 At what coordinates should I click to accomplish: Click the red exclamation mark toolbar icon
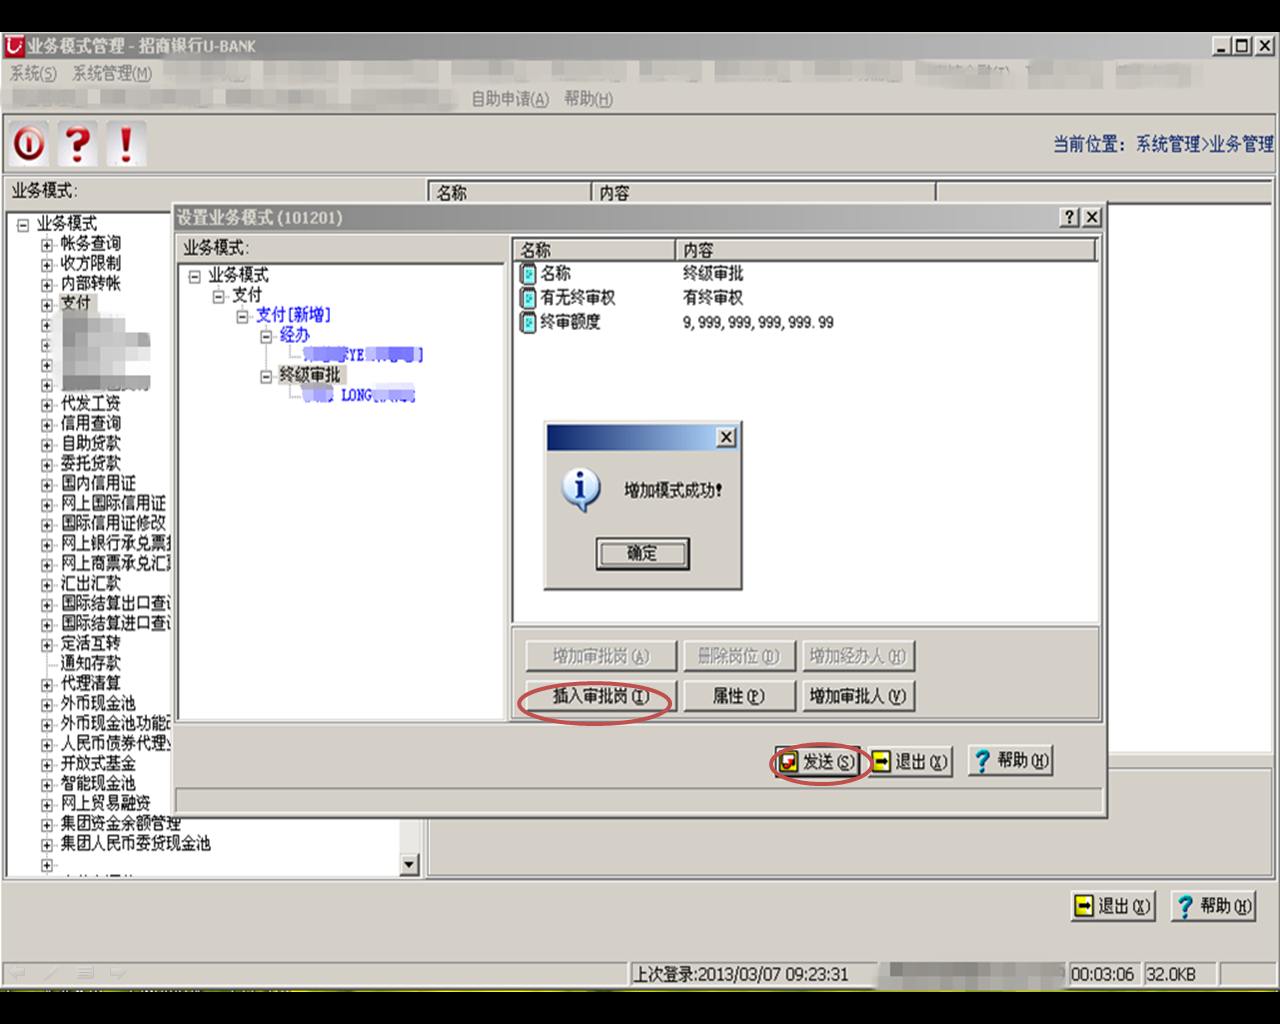tap(126, 144)
